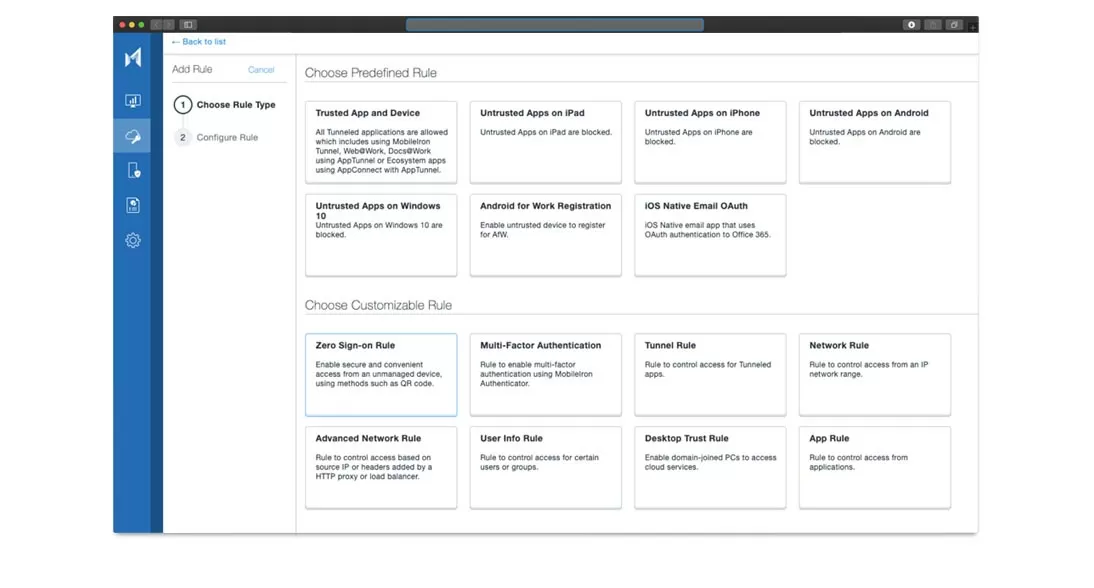Cancel adding the rule
Screen dimensions: 1094x588
[x=261, y=70]
